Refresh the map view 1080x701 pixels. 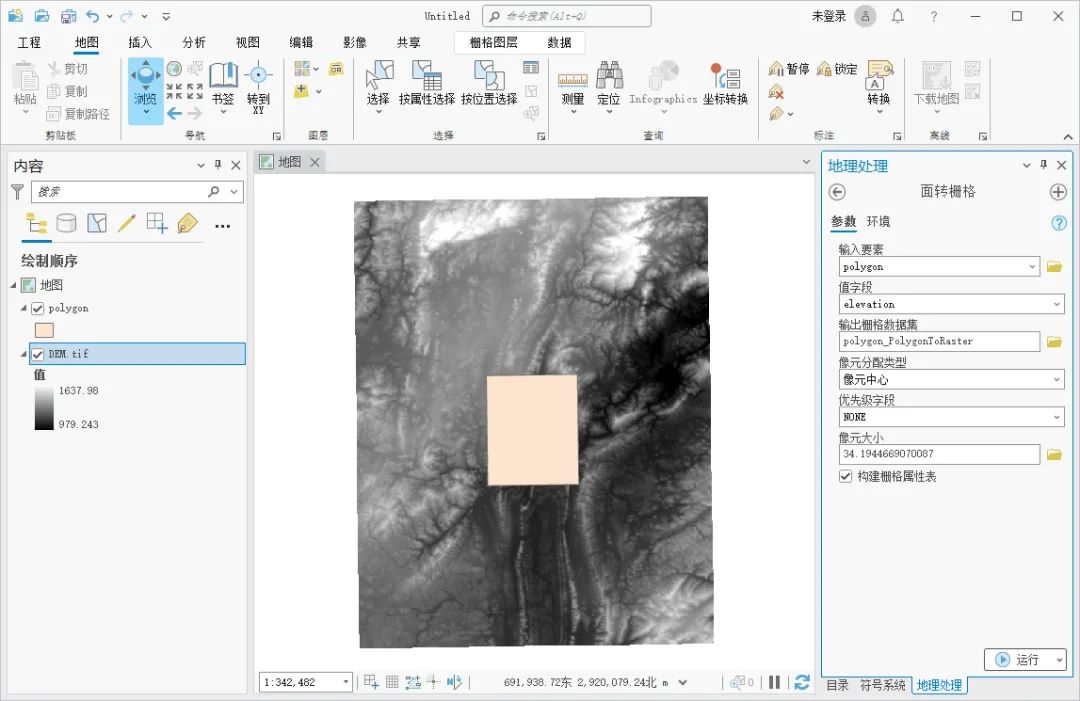click(802, 682)
